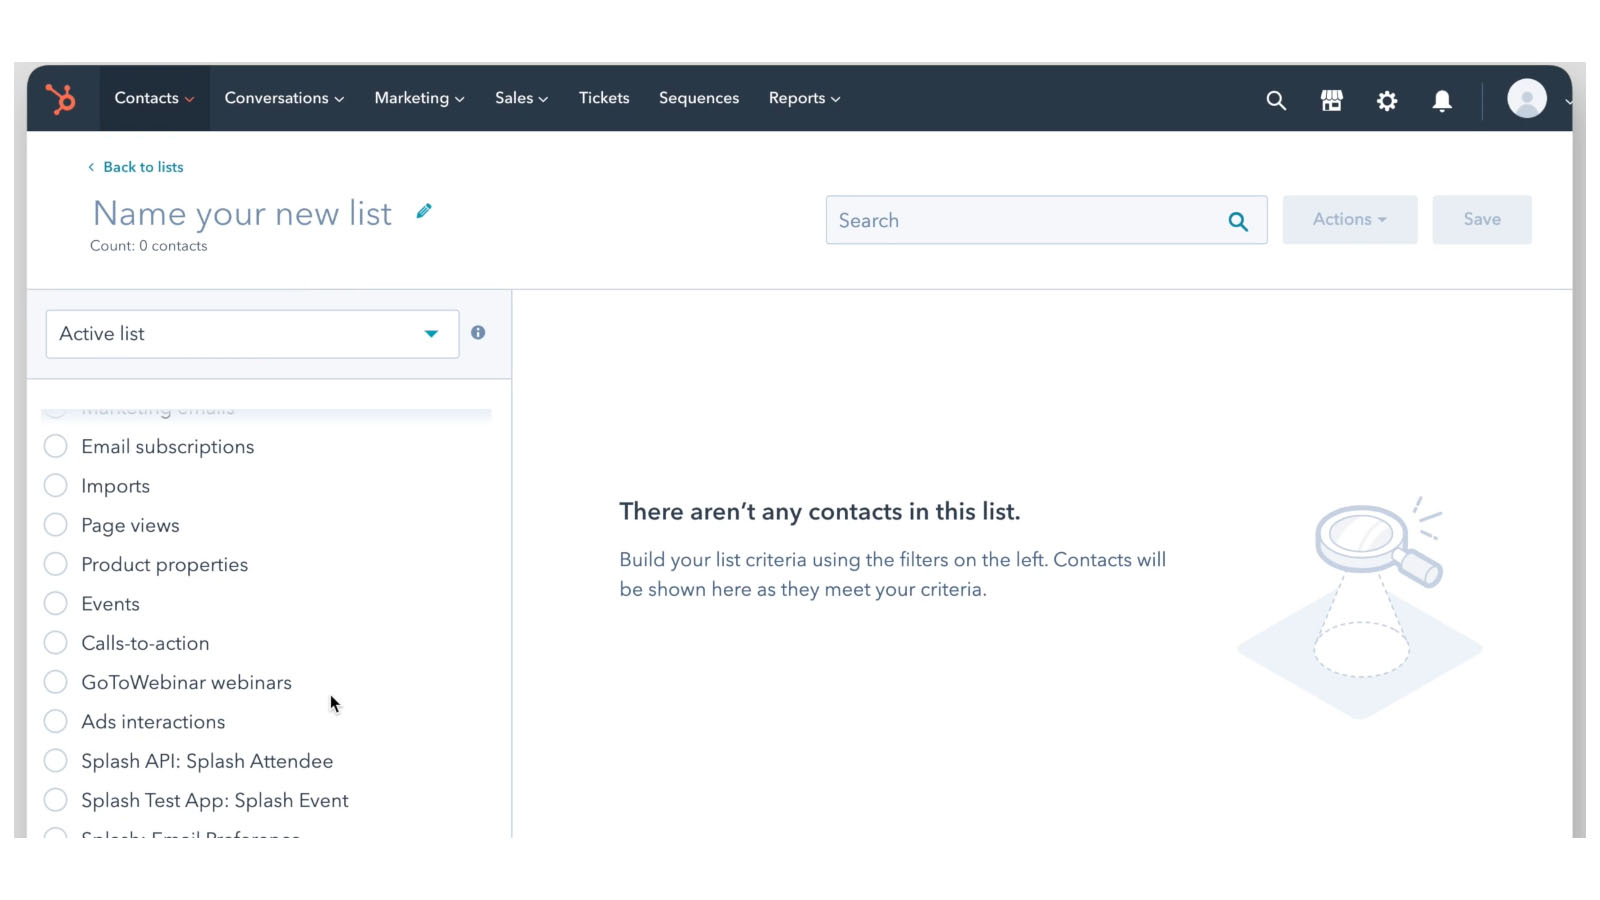Show notifications with the bell icon
The height and width of the screenshot is (900, 1600).
click(1441, 100)
